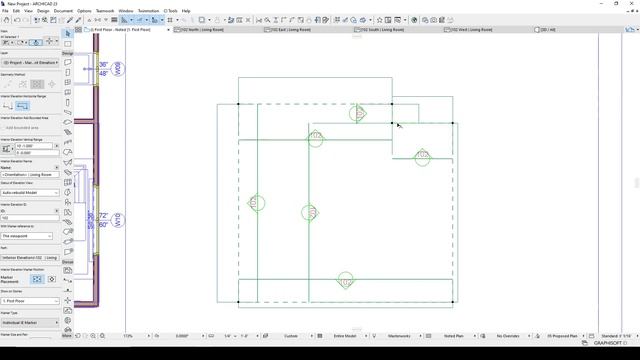Viewport: 640px width, 360px height.
Task: Click the syringe inject parameters icon
Action: coord(78,20)
